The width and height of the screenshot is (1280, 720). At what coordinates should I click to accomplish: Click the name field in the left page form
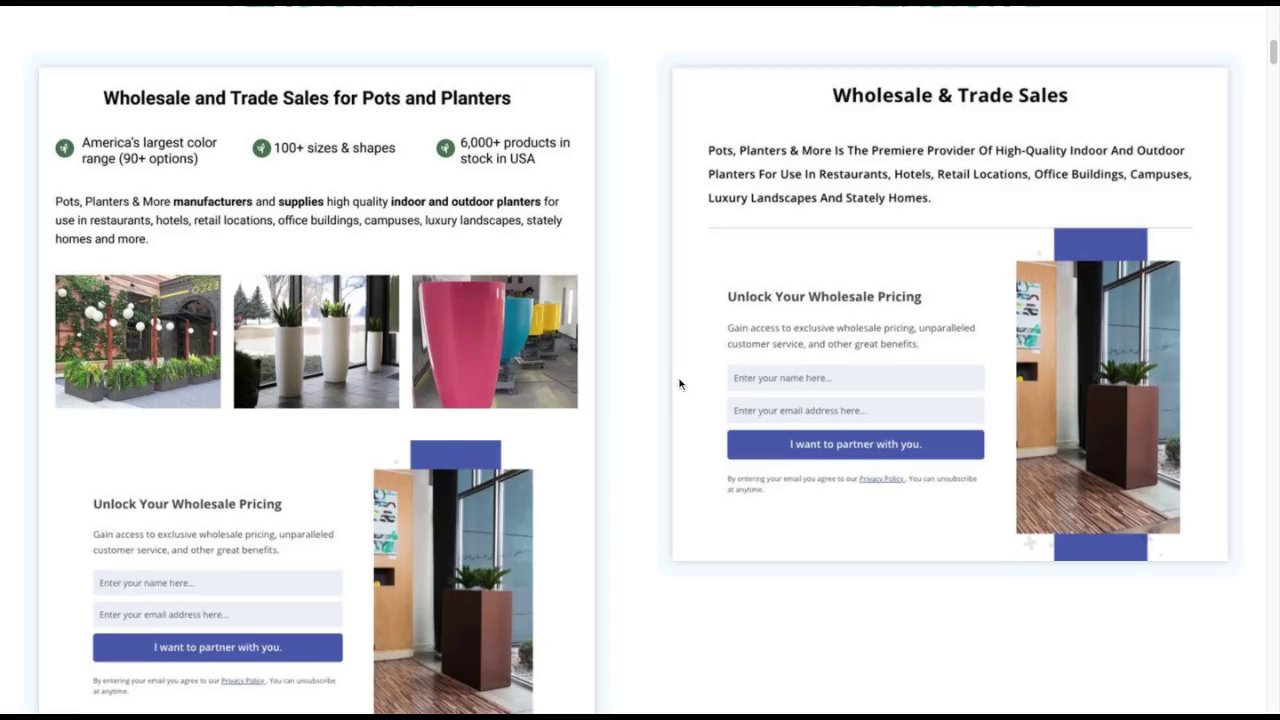coord(218,583)
